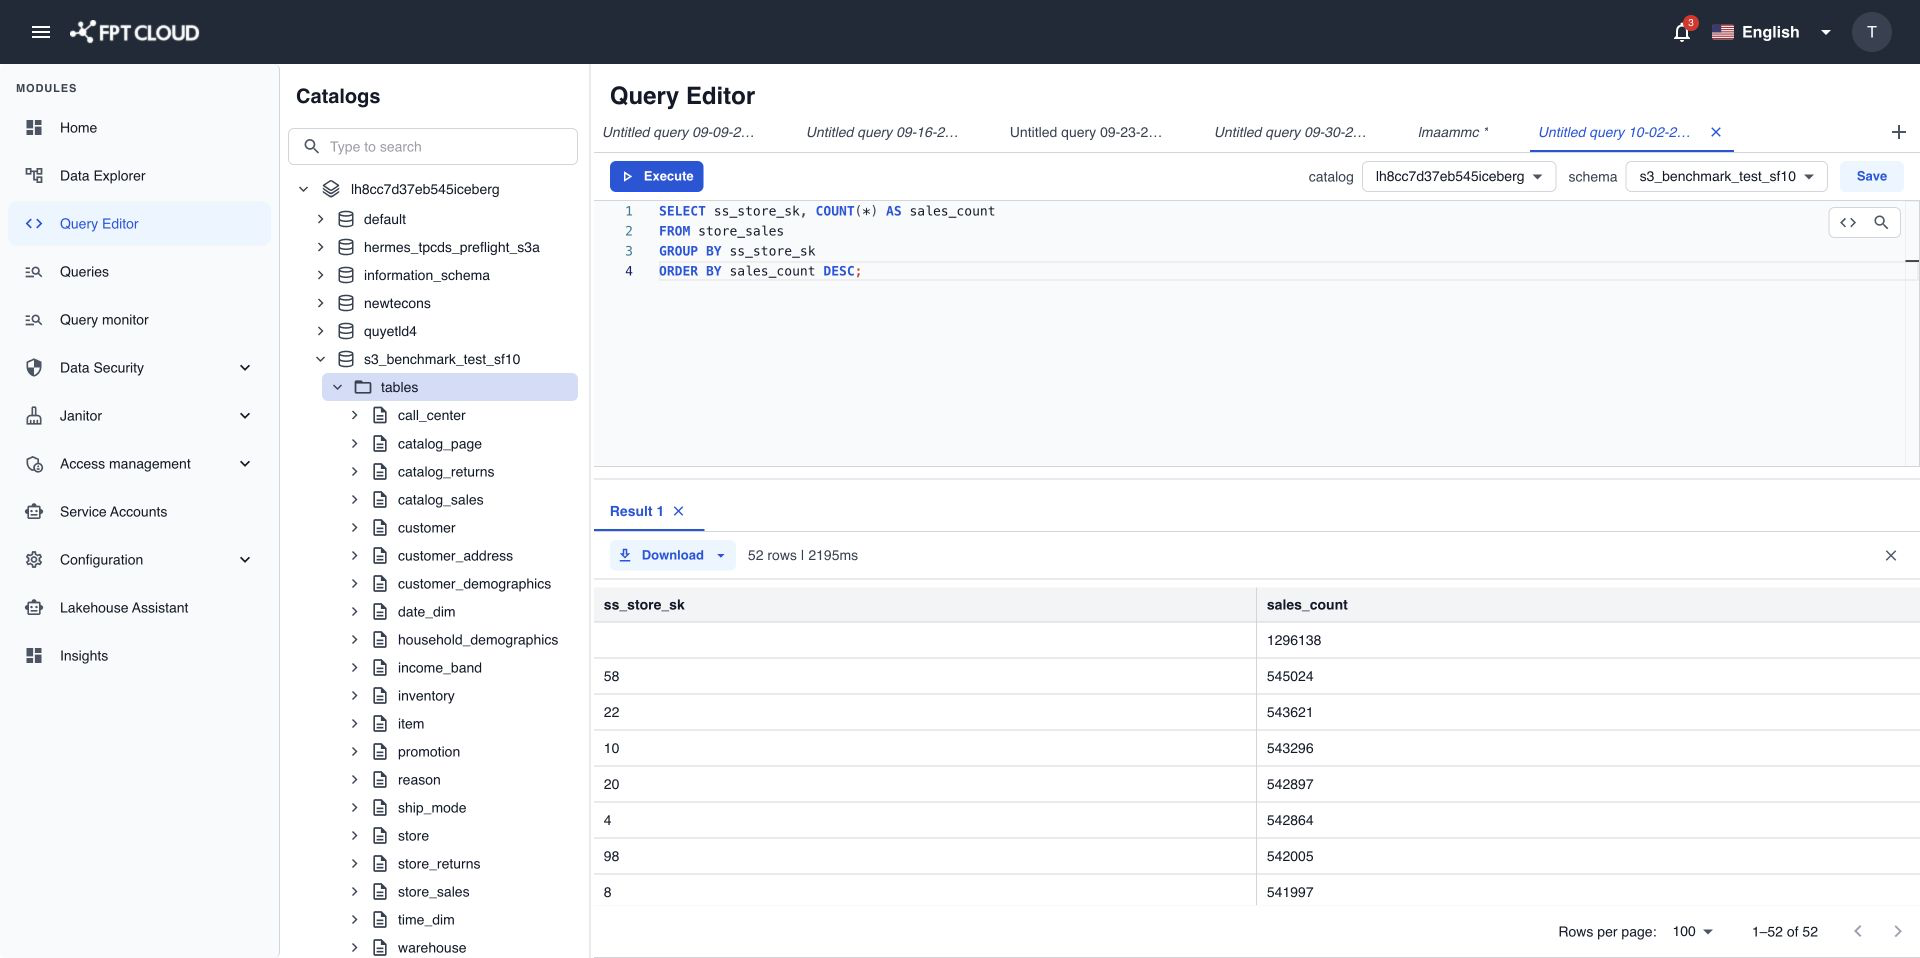
Task: Close the Untitled query 10-02 tab
Action: click(1716, 132)
